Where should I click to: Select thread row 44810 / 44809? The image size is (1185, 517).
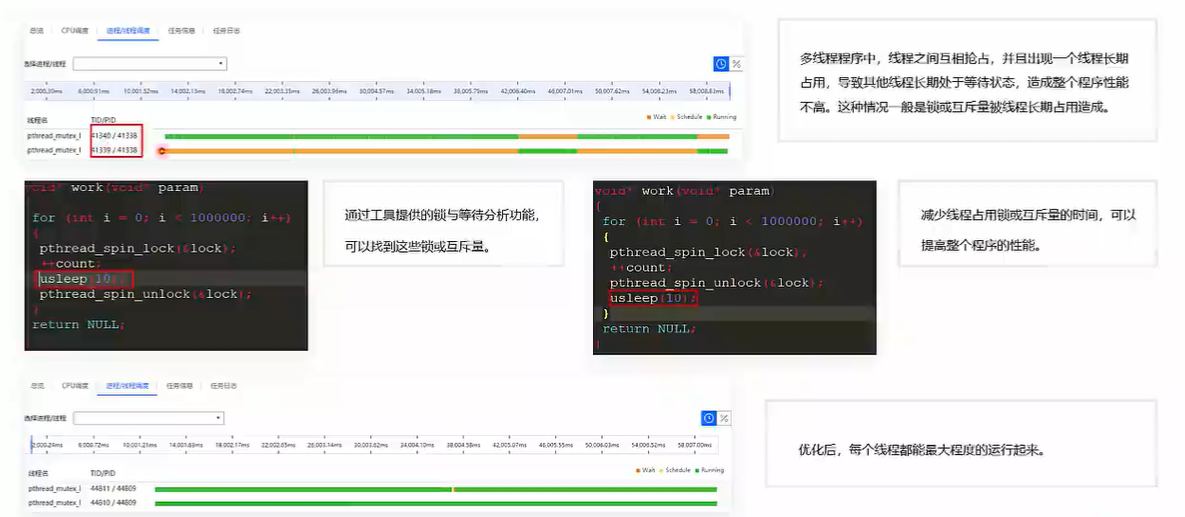click(373, 503)
